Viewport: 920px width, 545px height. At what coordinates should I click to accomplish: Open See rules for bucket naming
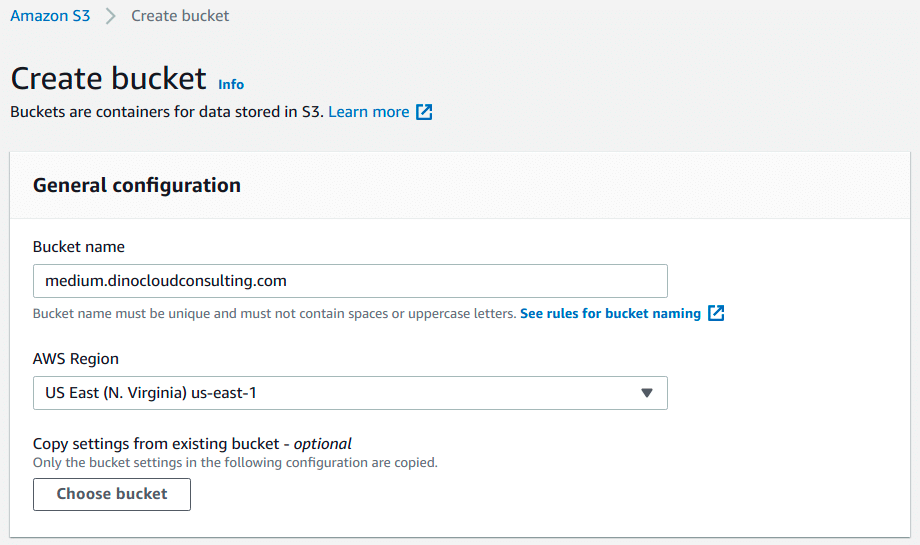[x=610, y=313]
